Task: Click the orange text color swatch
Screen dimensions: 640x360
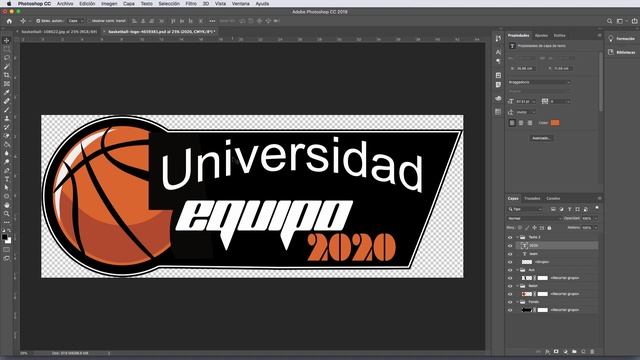Action: [555, 123]
